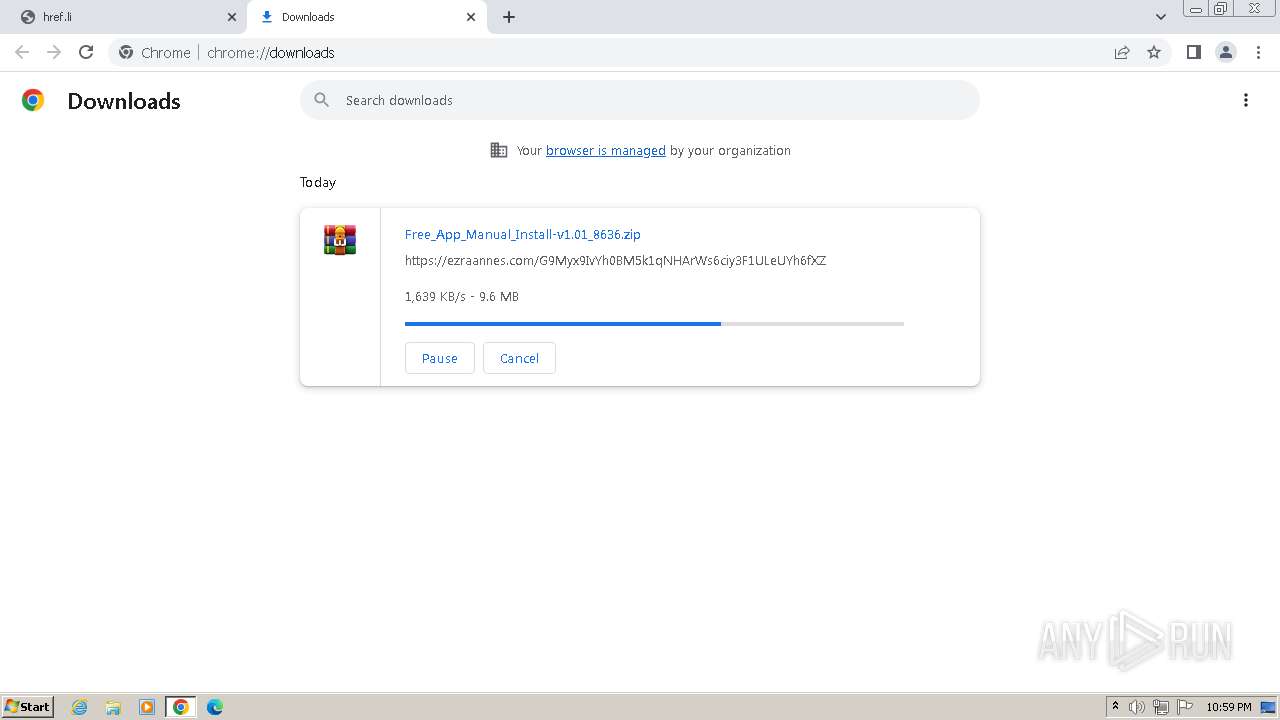Open the network tray icon
Viewport: 1280px width, 720px height.
point(1161,707)
